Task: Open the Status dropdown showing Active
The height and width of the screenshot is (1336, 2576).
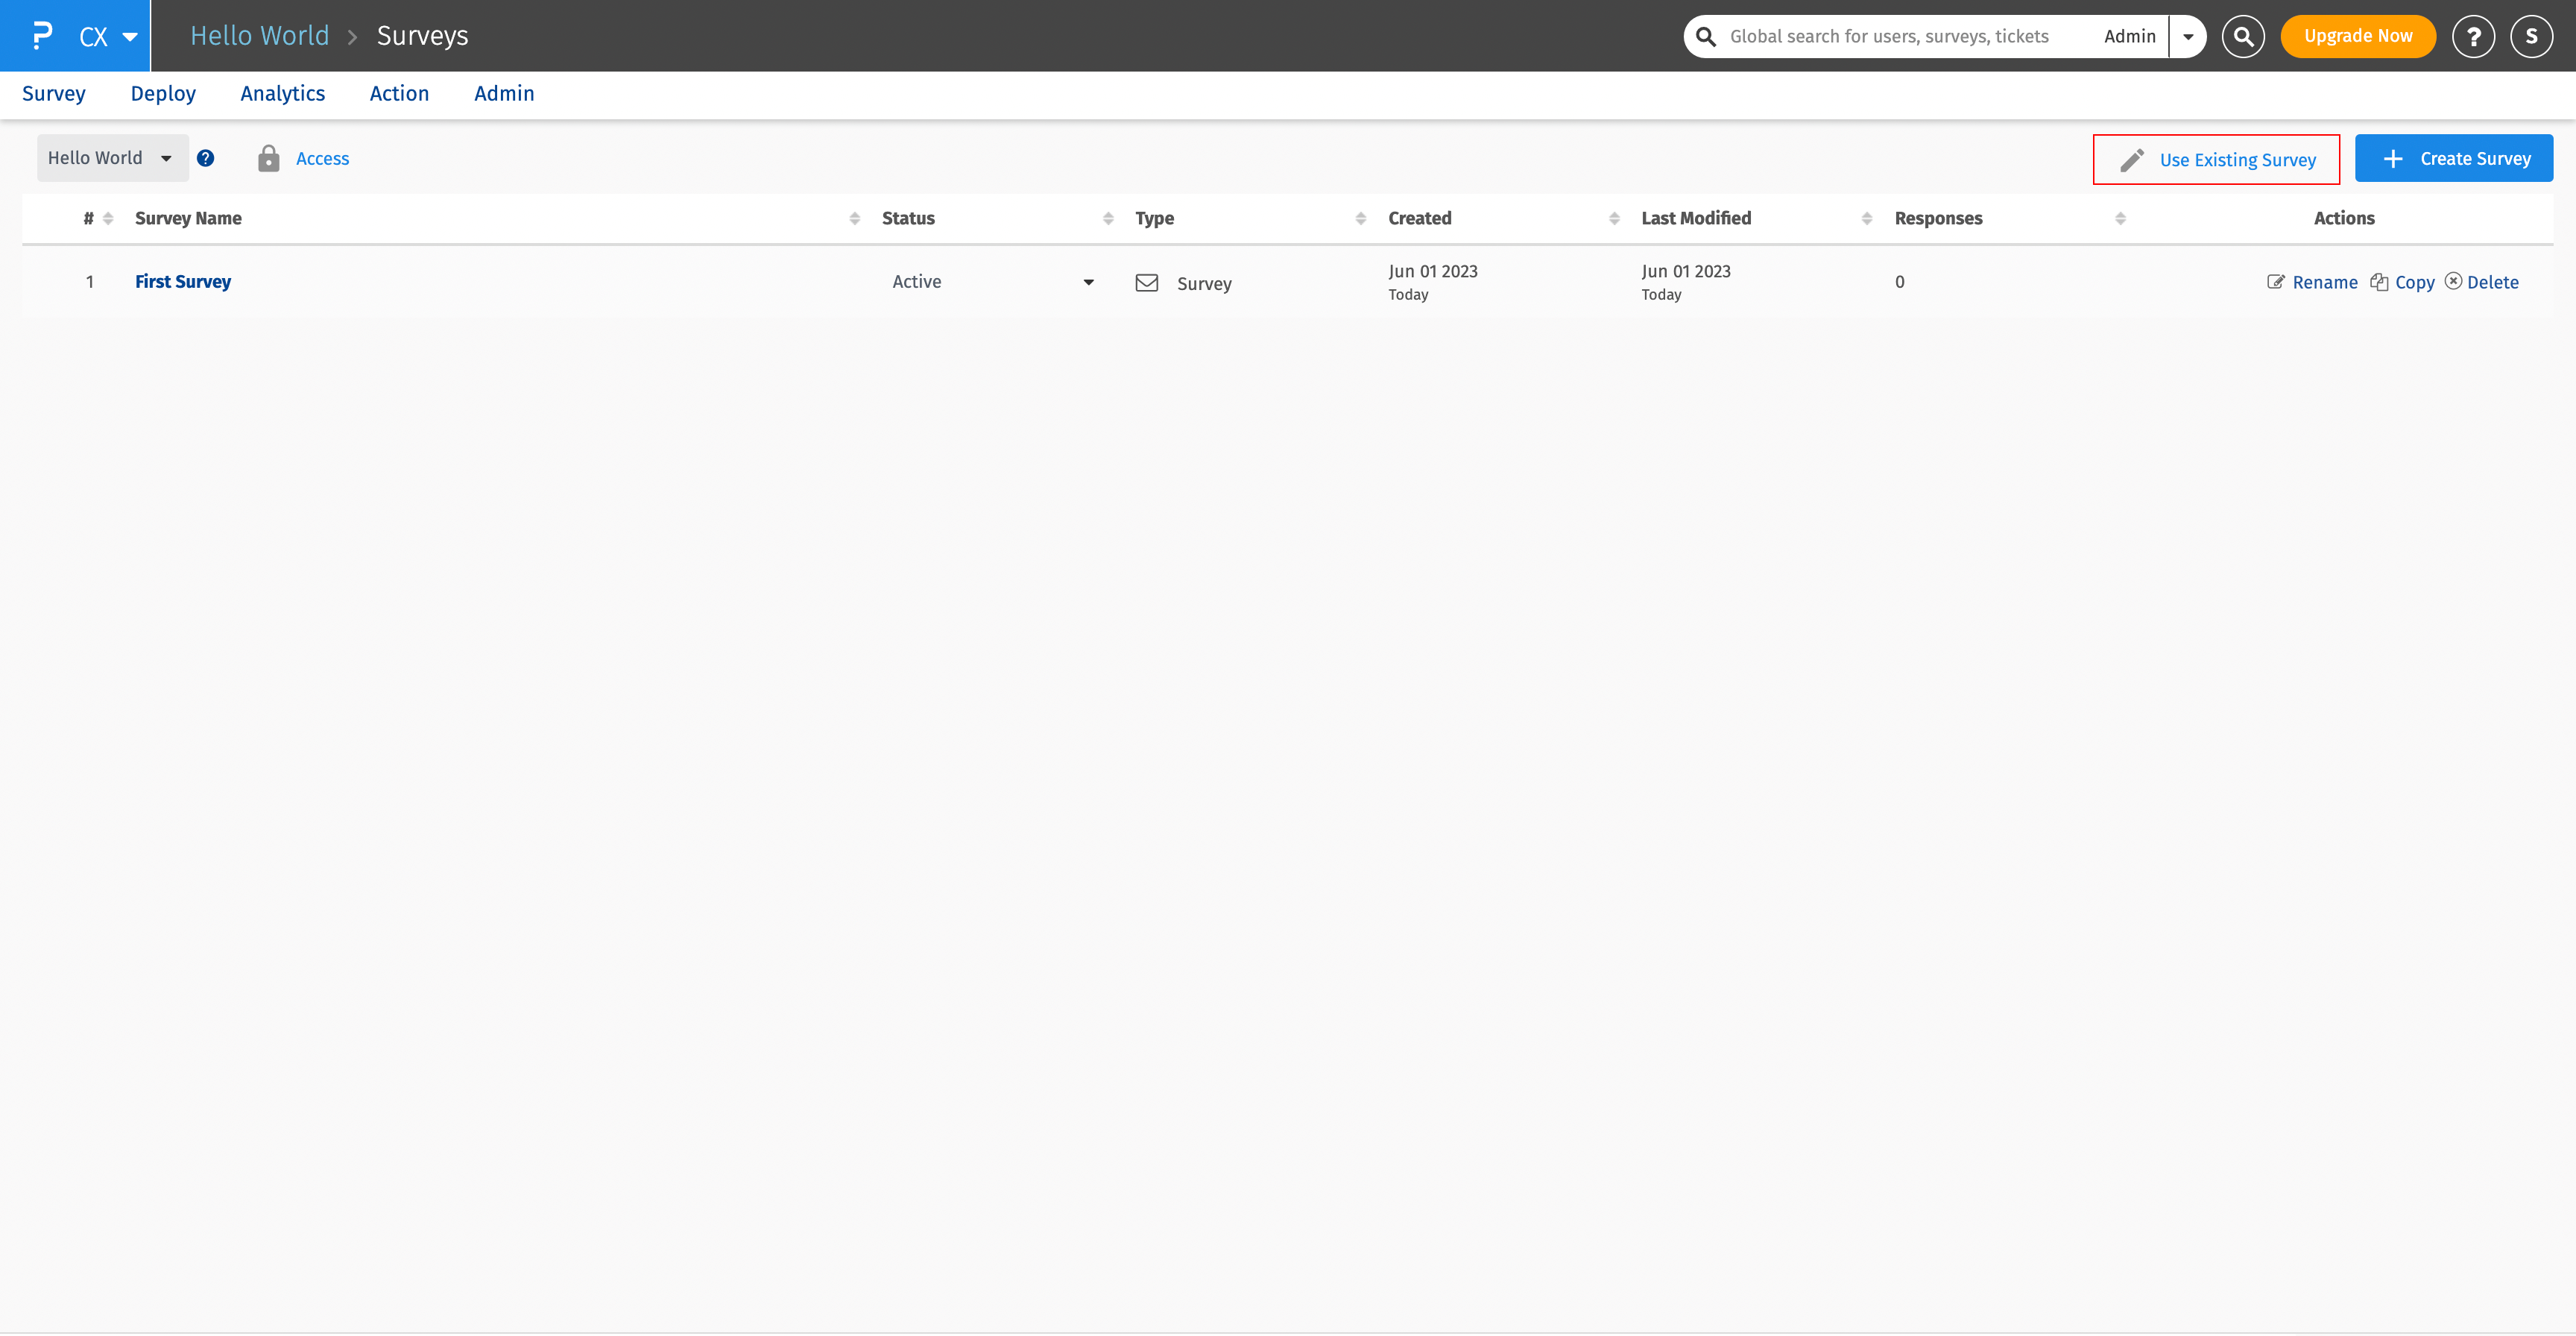Action: [990, 281]
